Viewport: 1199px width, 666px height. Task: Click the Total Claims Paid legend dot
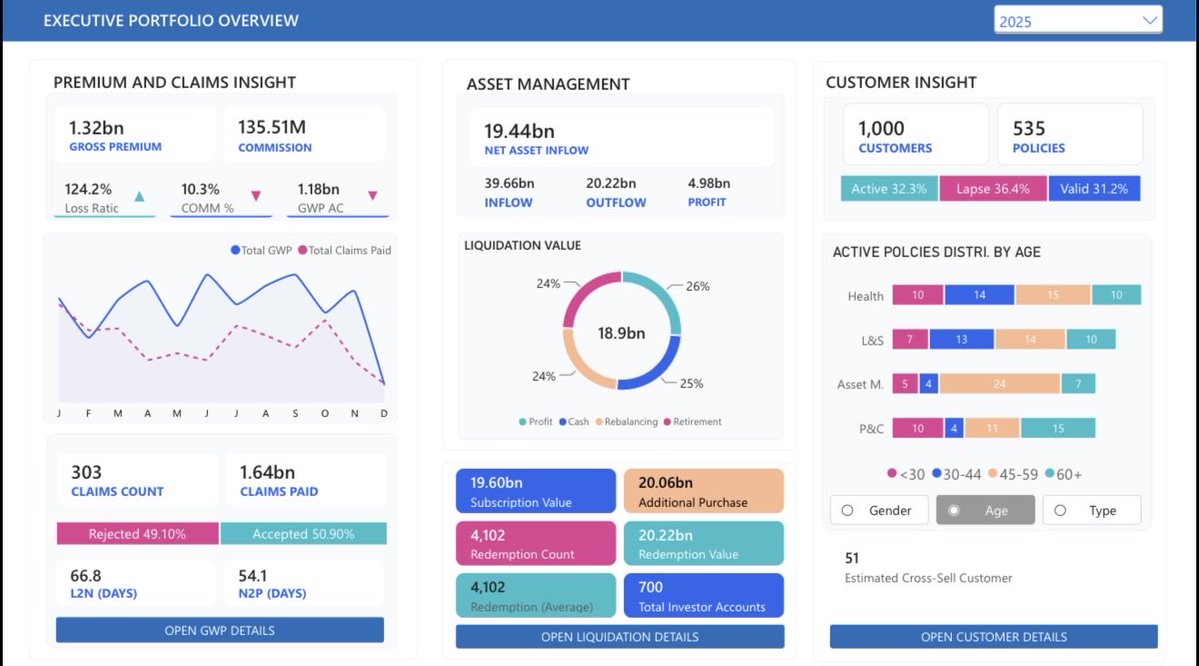pyautogui.click(x=302, y=250)
